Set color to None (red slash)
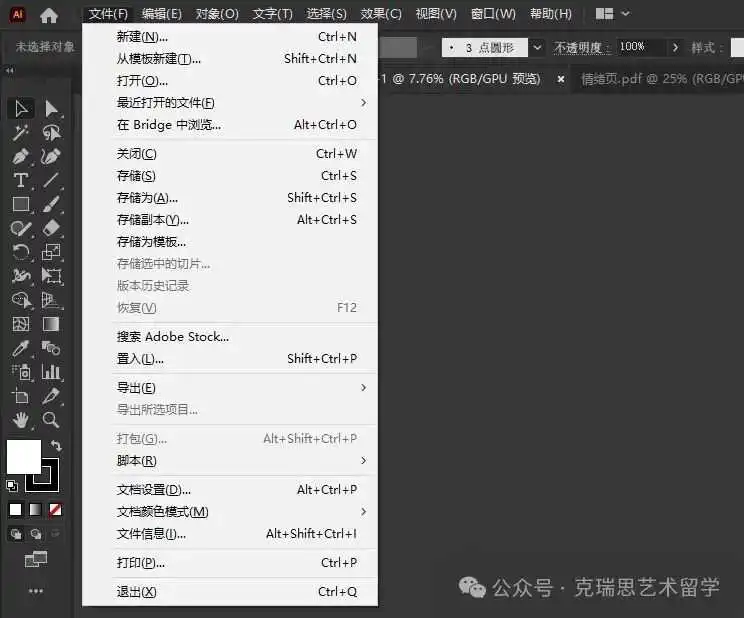 tap(55, 509)
